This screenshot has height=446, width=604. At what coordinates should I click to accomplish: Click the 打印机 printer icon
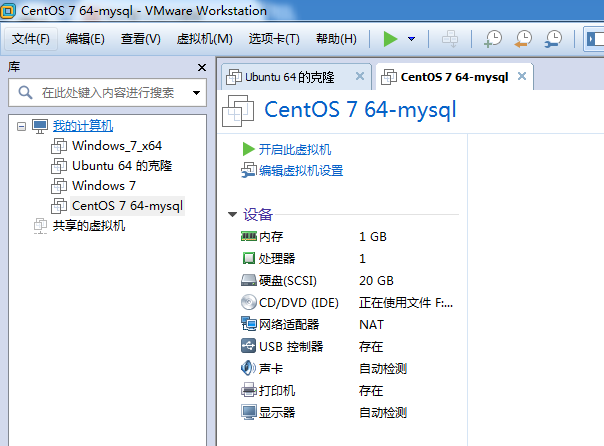248,390
